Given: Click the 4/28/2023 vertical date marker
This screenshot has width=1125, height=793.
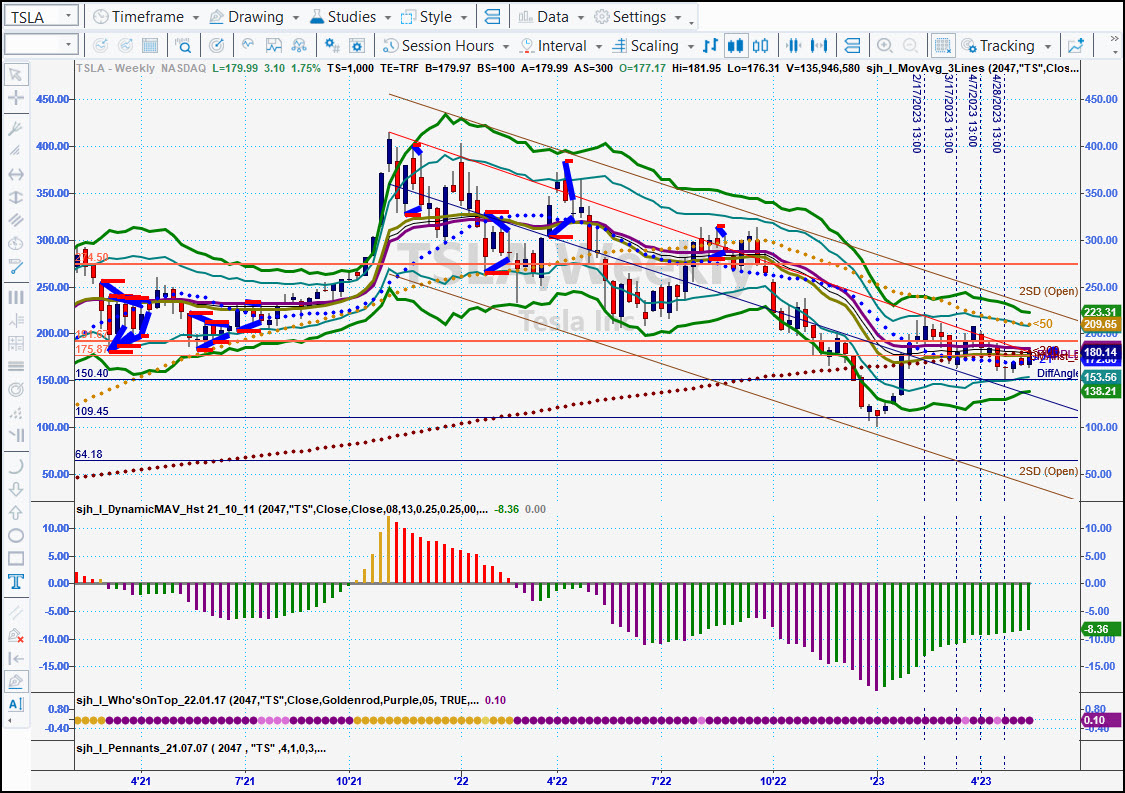Looking at the screenshot, I should tap(996, 113).
